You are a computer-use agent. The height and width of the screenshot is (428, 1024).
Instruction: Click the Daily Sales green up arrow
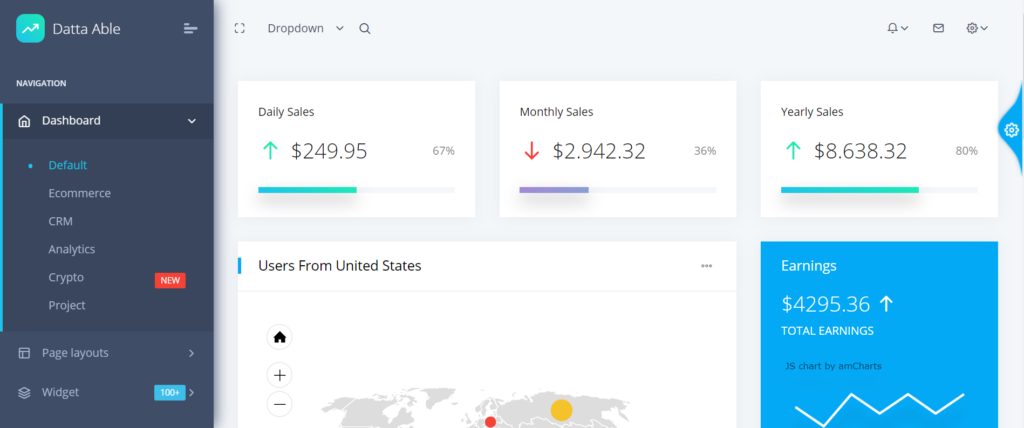(270, 151)
